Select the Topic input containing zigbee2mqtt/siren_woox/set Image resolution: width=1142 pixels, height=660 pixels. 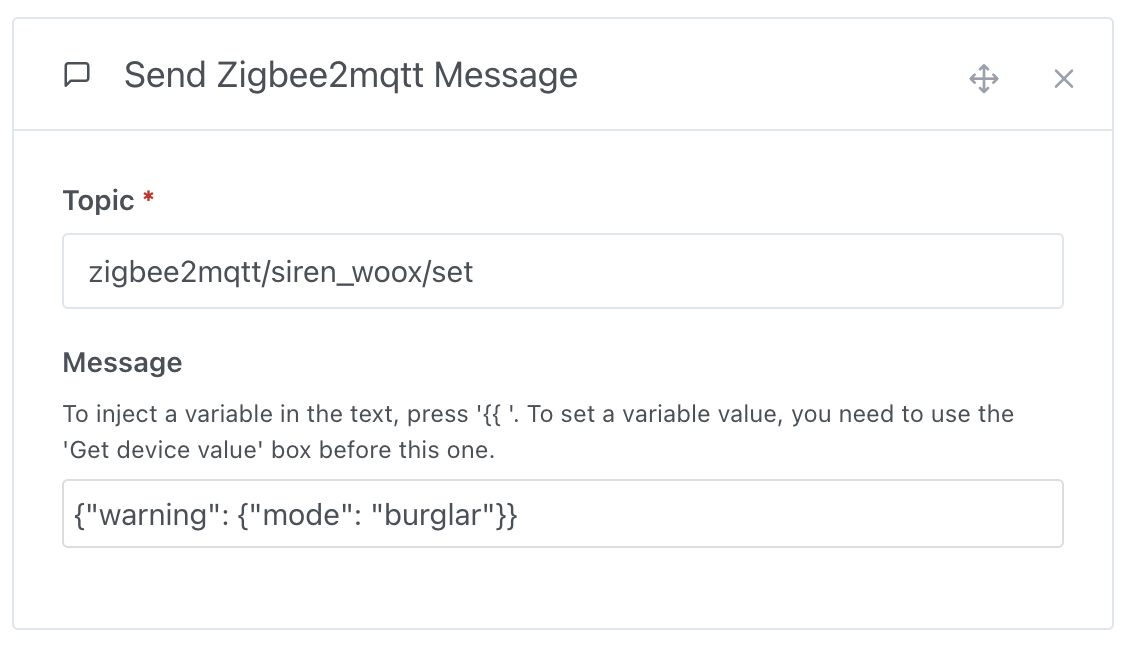[x=562, y=270]
